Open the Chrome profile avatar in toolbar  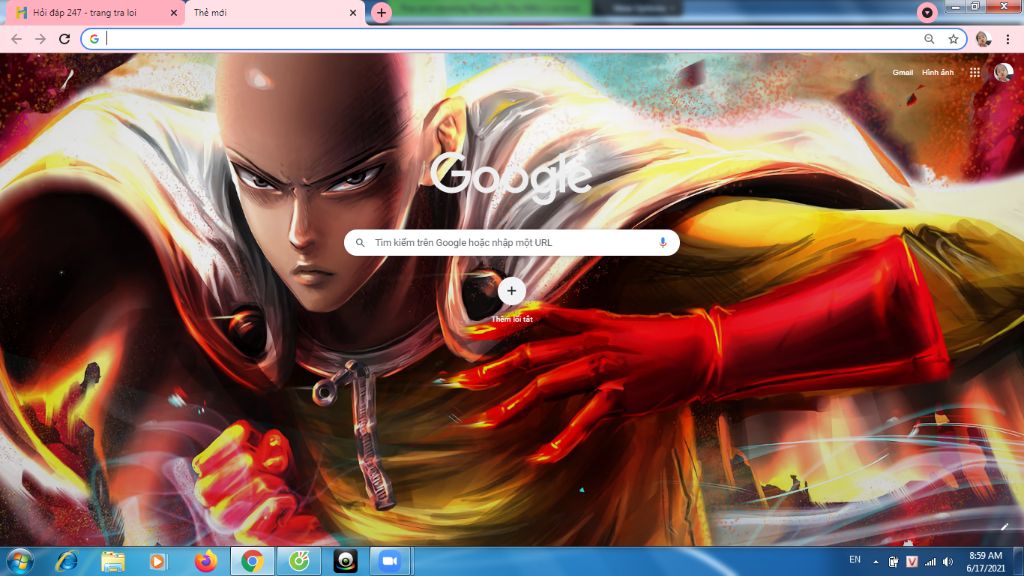pos(984,39)
